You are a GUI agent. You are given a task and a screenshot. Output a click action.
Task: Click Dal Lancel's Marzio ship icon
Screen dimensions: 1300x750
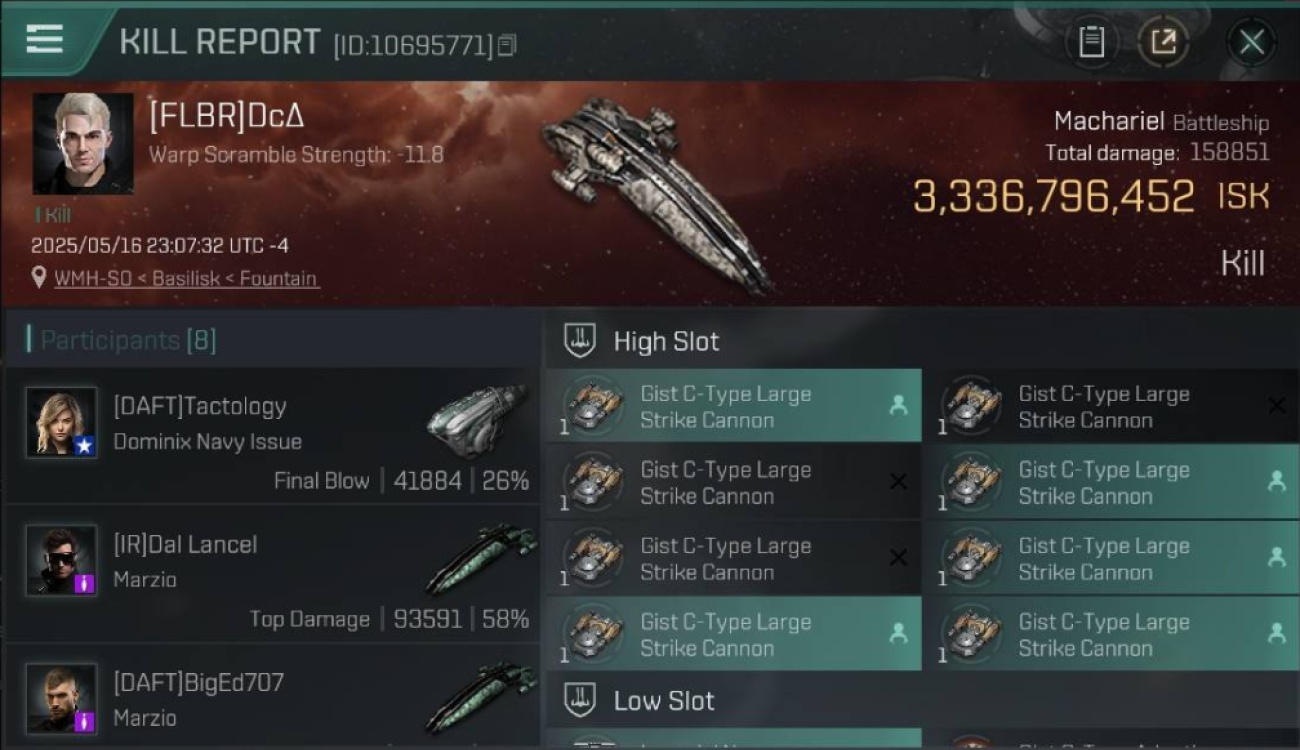pos(481,559)
